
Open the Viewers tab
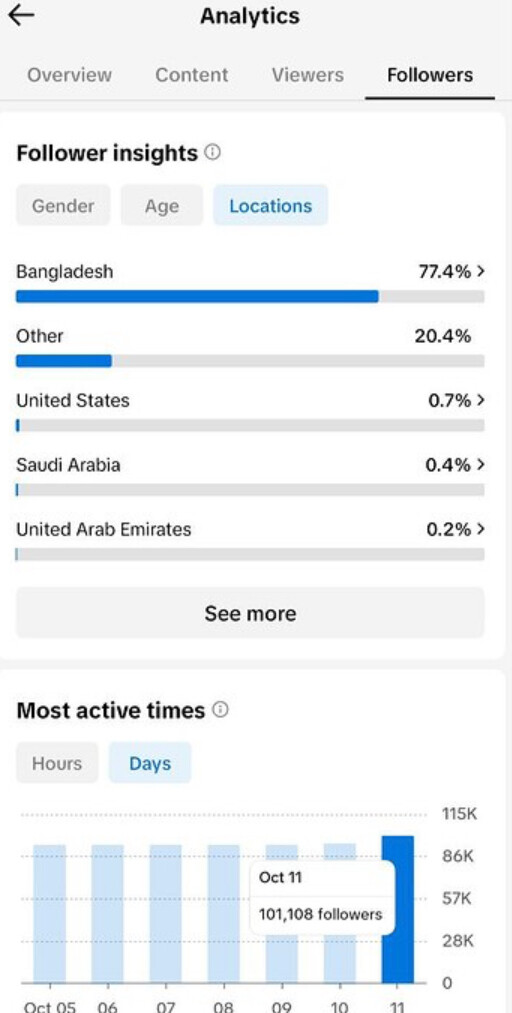[307, 75]
